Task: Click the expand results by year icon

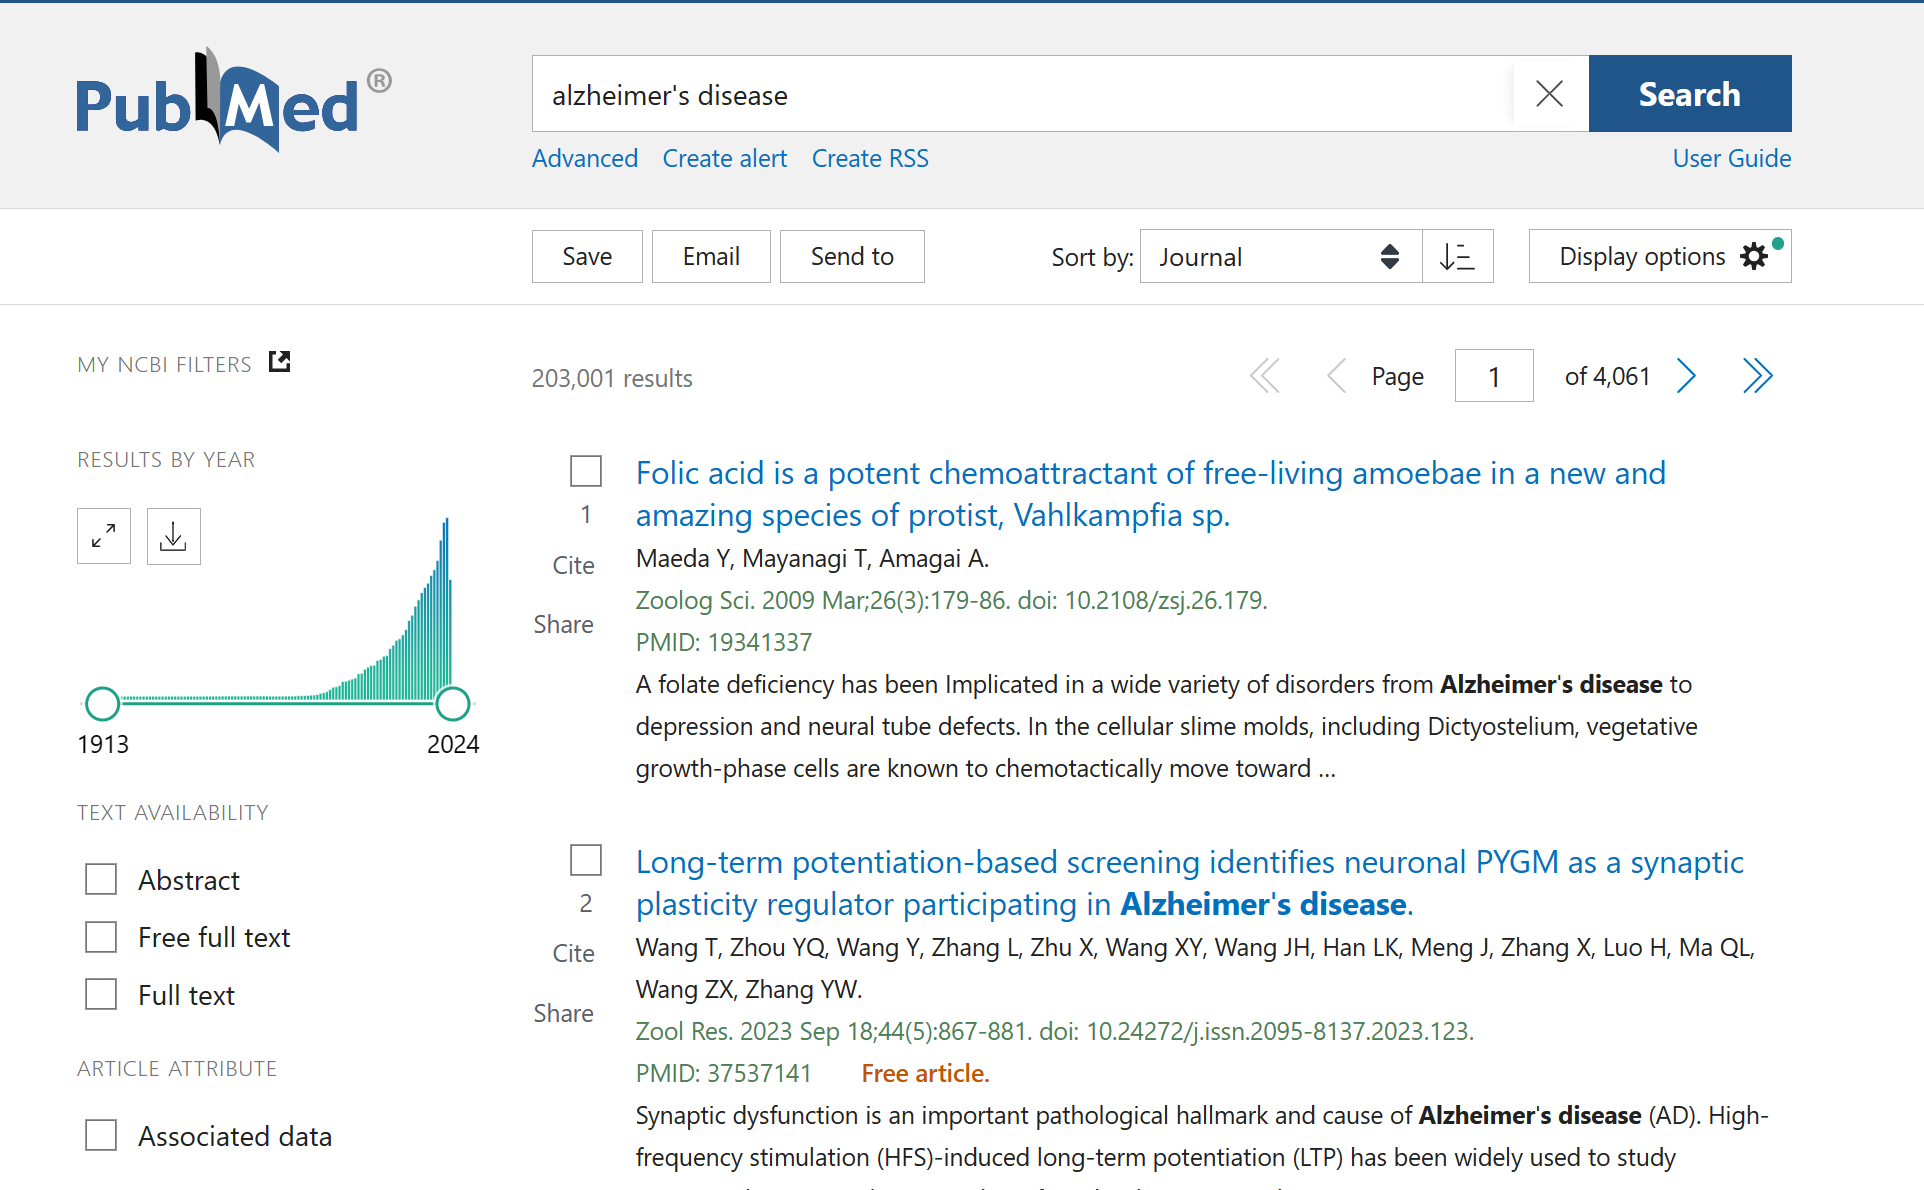Action: tap(104, 536)
